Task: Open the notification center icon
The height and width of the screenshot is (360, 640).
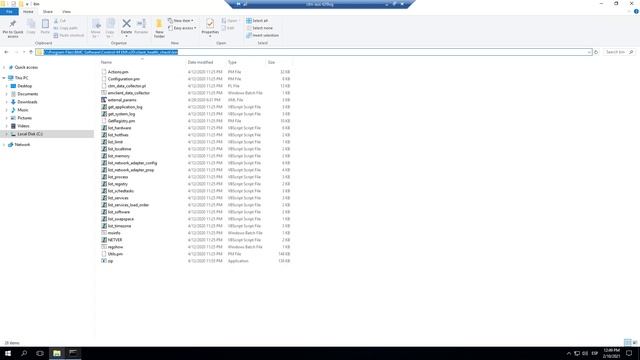Action: pos(629,353)
